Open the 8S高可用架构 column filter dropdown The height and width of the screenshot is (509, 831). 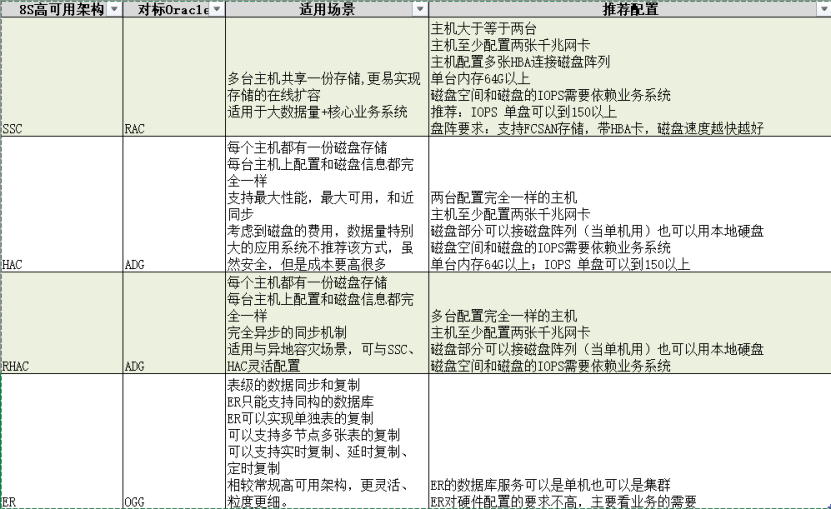click(113, 9)
